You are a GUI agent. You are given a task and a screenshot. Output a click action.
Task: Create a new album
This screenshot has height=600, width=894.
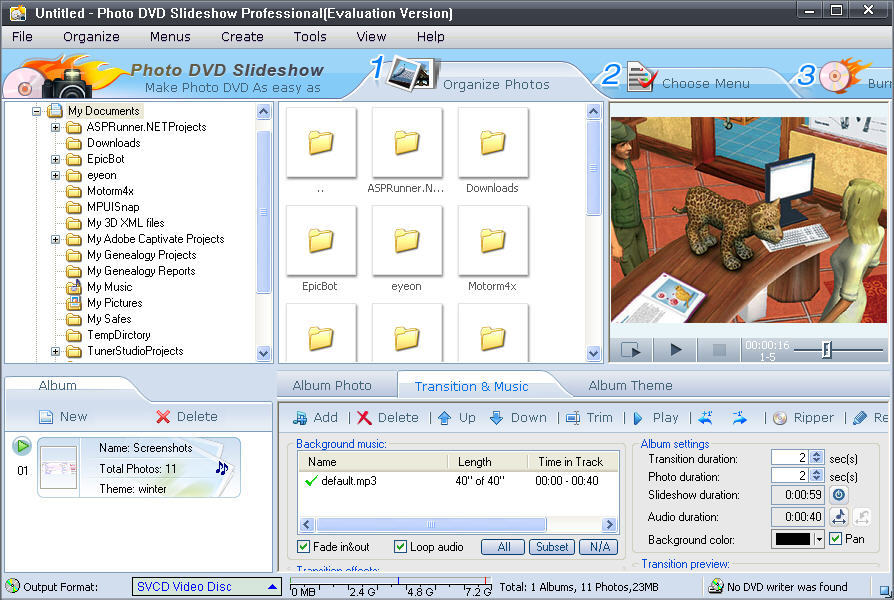pyautogui.click(x=64, y=417)
